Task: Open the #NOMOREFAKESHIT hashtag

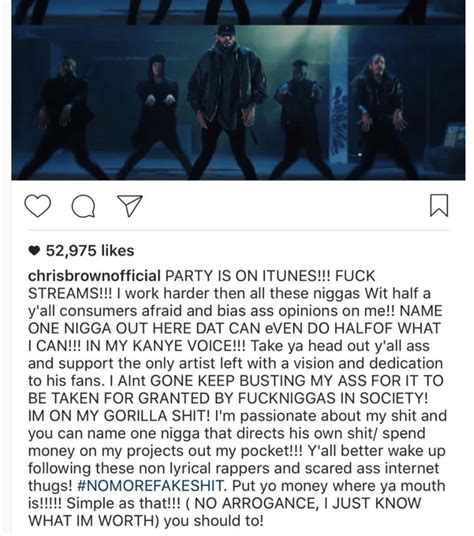Action: click(x=151, y=486)
